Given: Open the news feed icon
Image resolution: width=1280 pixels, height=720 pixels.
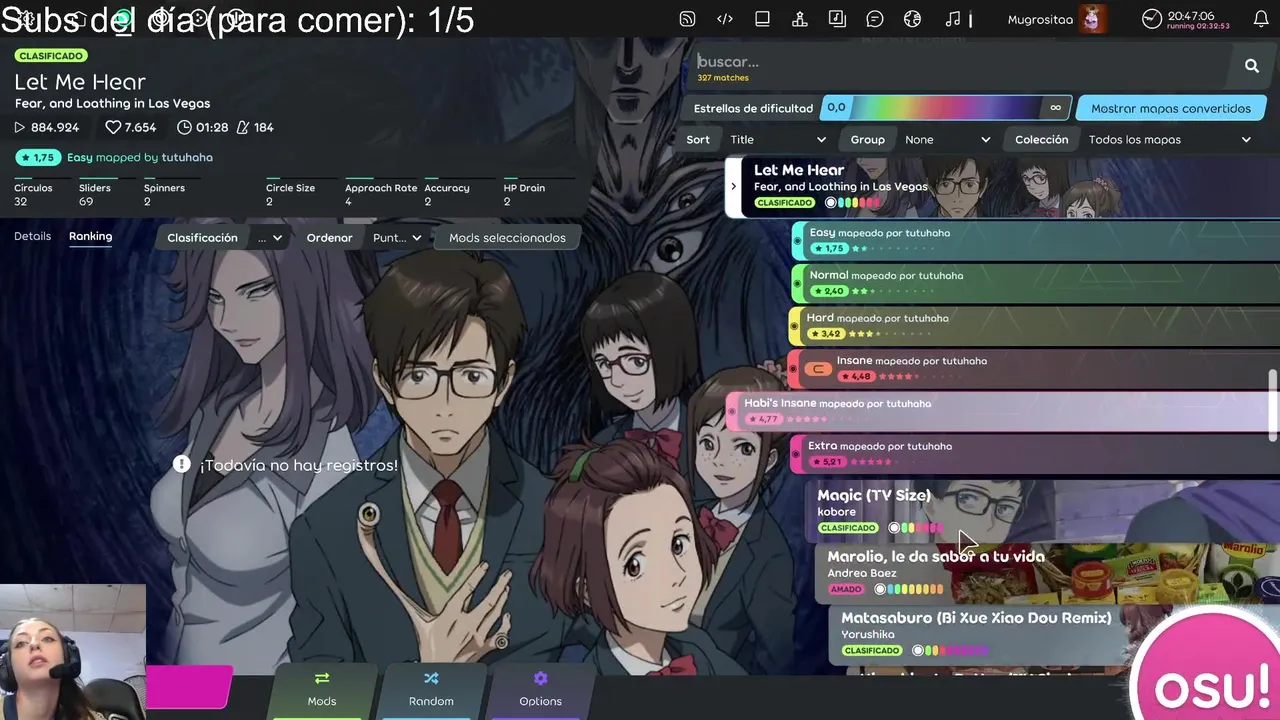Looking at the screenshot, I should tap(687, 19).
